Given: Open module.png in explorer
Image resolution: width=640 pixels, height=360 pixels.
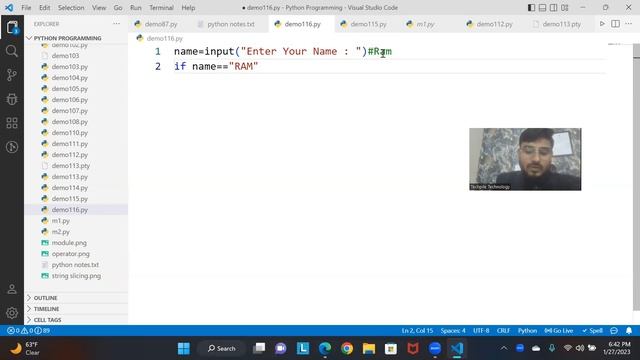Looking at the screenshot, I should point(69,243).
